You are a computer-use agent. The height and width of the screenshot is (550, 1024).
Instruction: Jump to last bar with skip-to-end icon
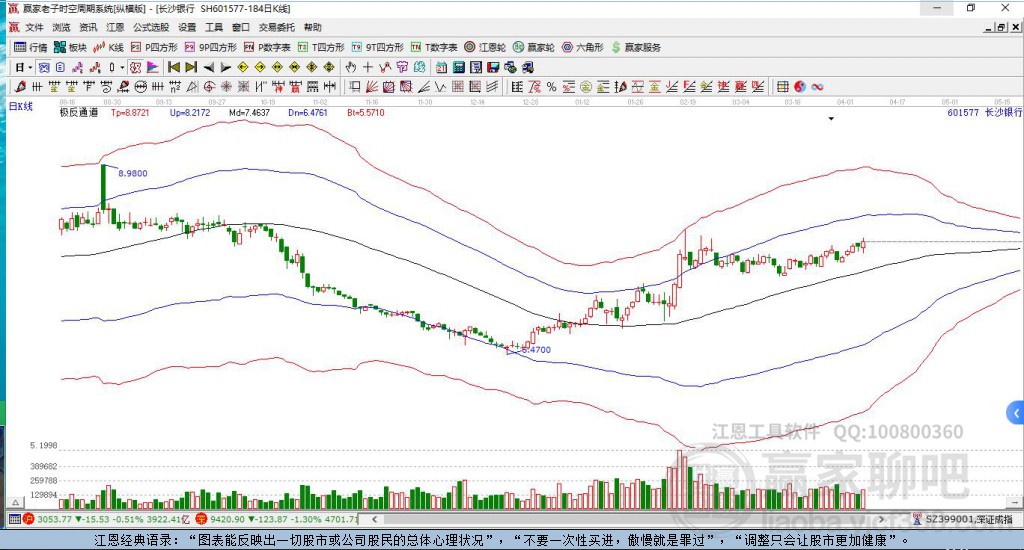coord(191,67)
